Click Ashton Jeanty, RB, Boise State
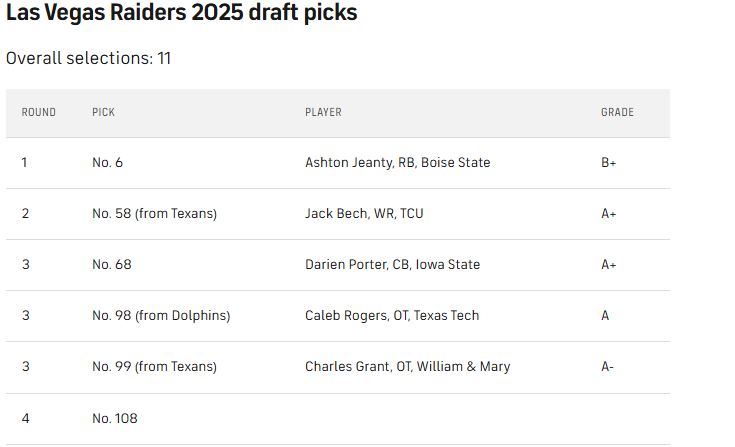Image resolution: width=735 pixels, height=447 pixels. click(x=397, y=162)
